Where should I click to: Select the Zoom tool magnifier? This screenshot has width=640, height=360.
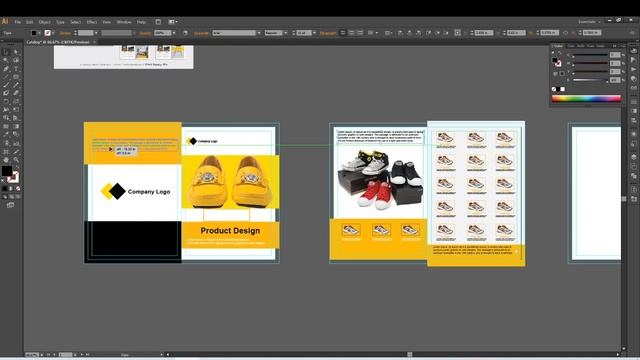pos(16,160)
